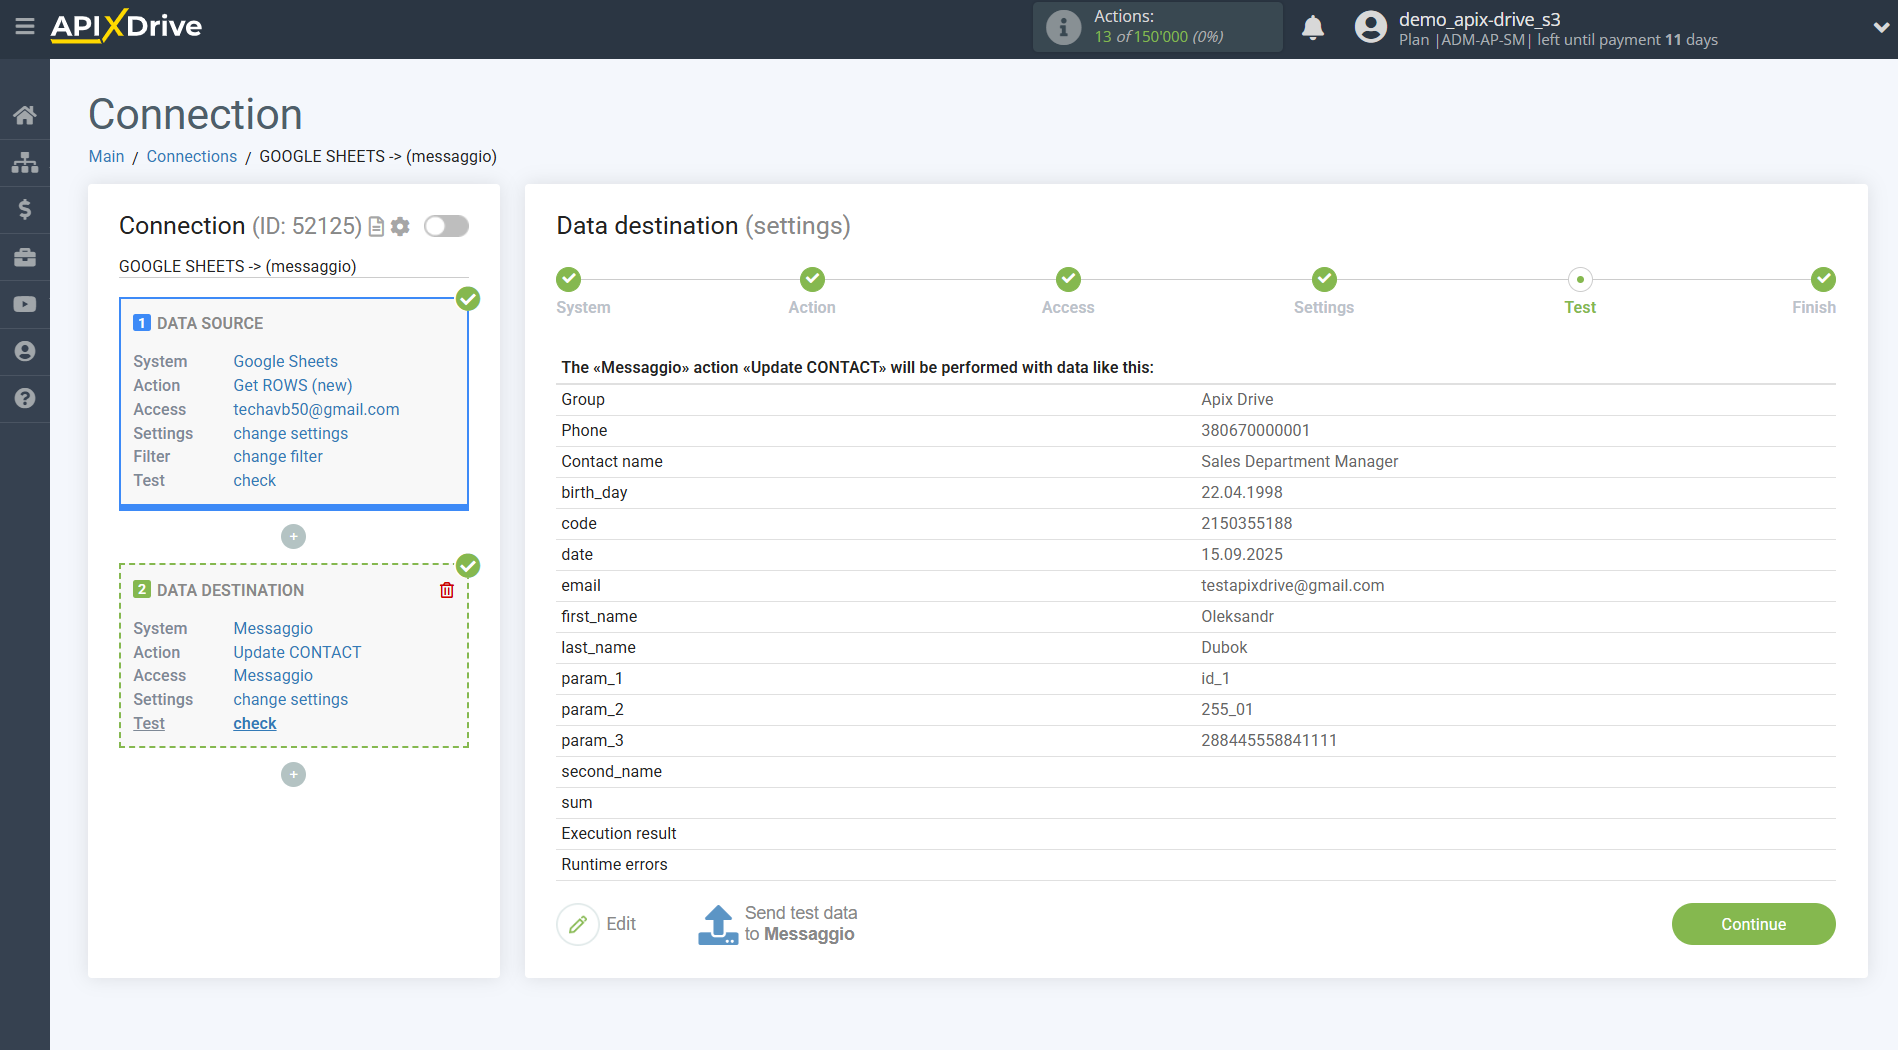The width and height of the screenshot is (1898, 1050).
Task: Select the param_3 value 288445558841111
Action: pyautogui.click(x=1268, y=740)
